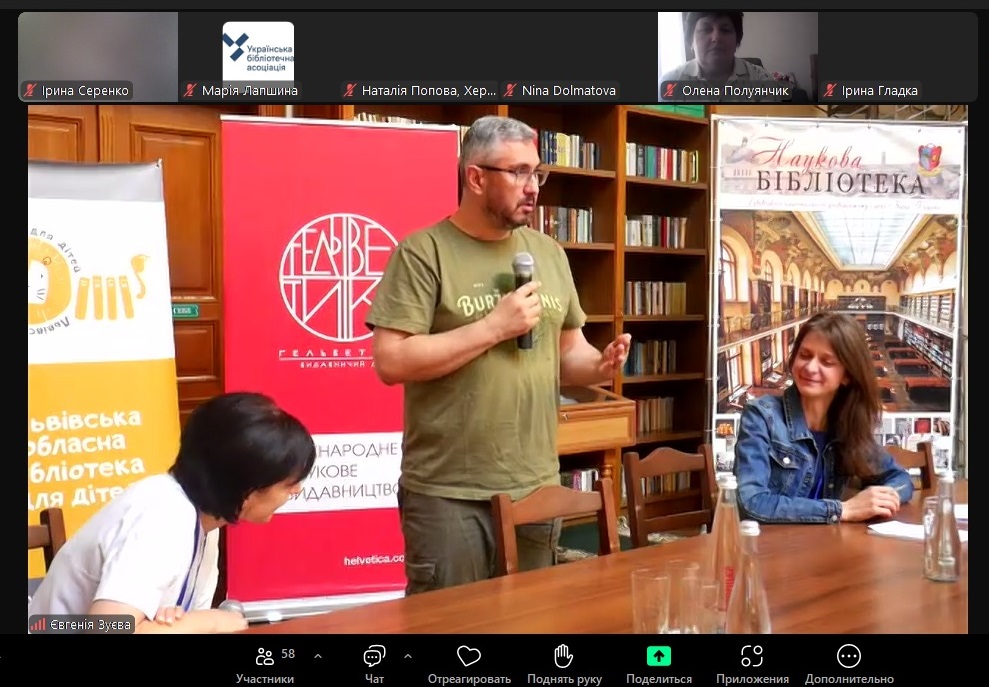
Task: Click muted mic icon for Ірина Гладка
Action: (x=830, y=91)
